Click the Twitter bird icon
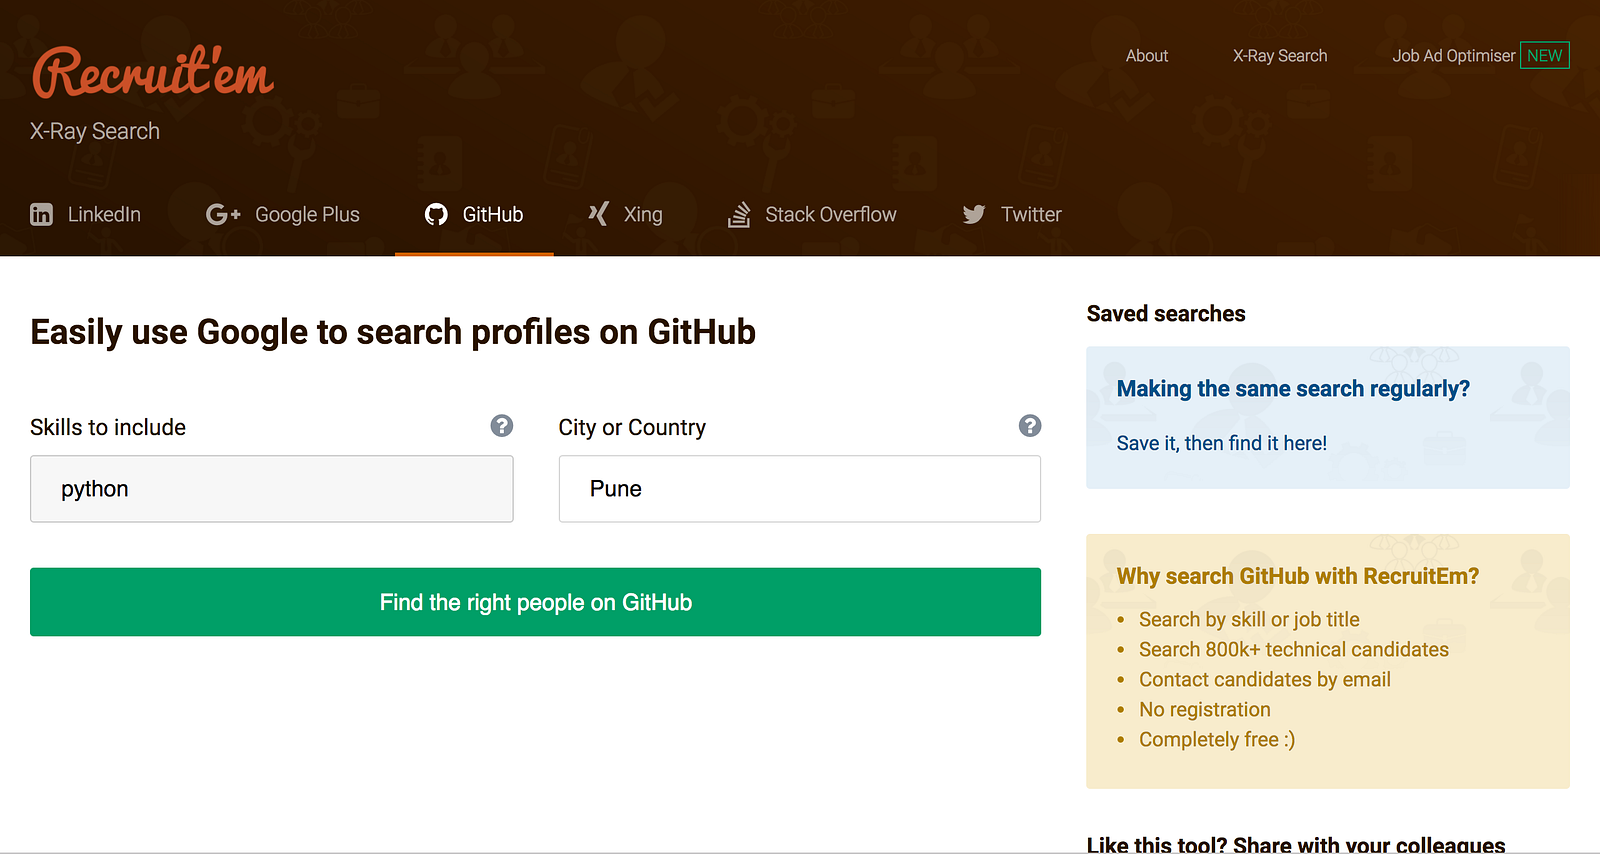This screenshot has height=854, width=1600. pos(974,214)
